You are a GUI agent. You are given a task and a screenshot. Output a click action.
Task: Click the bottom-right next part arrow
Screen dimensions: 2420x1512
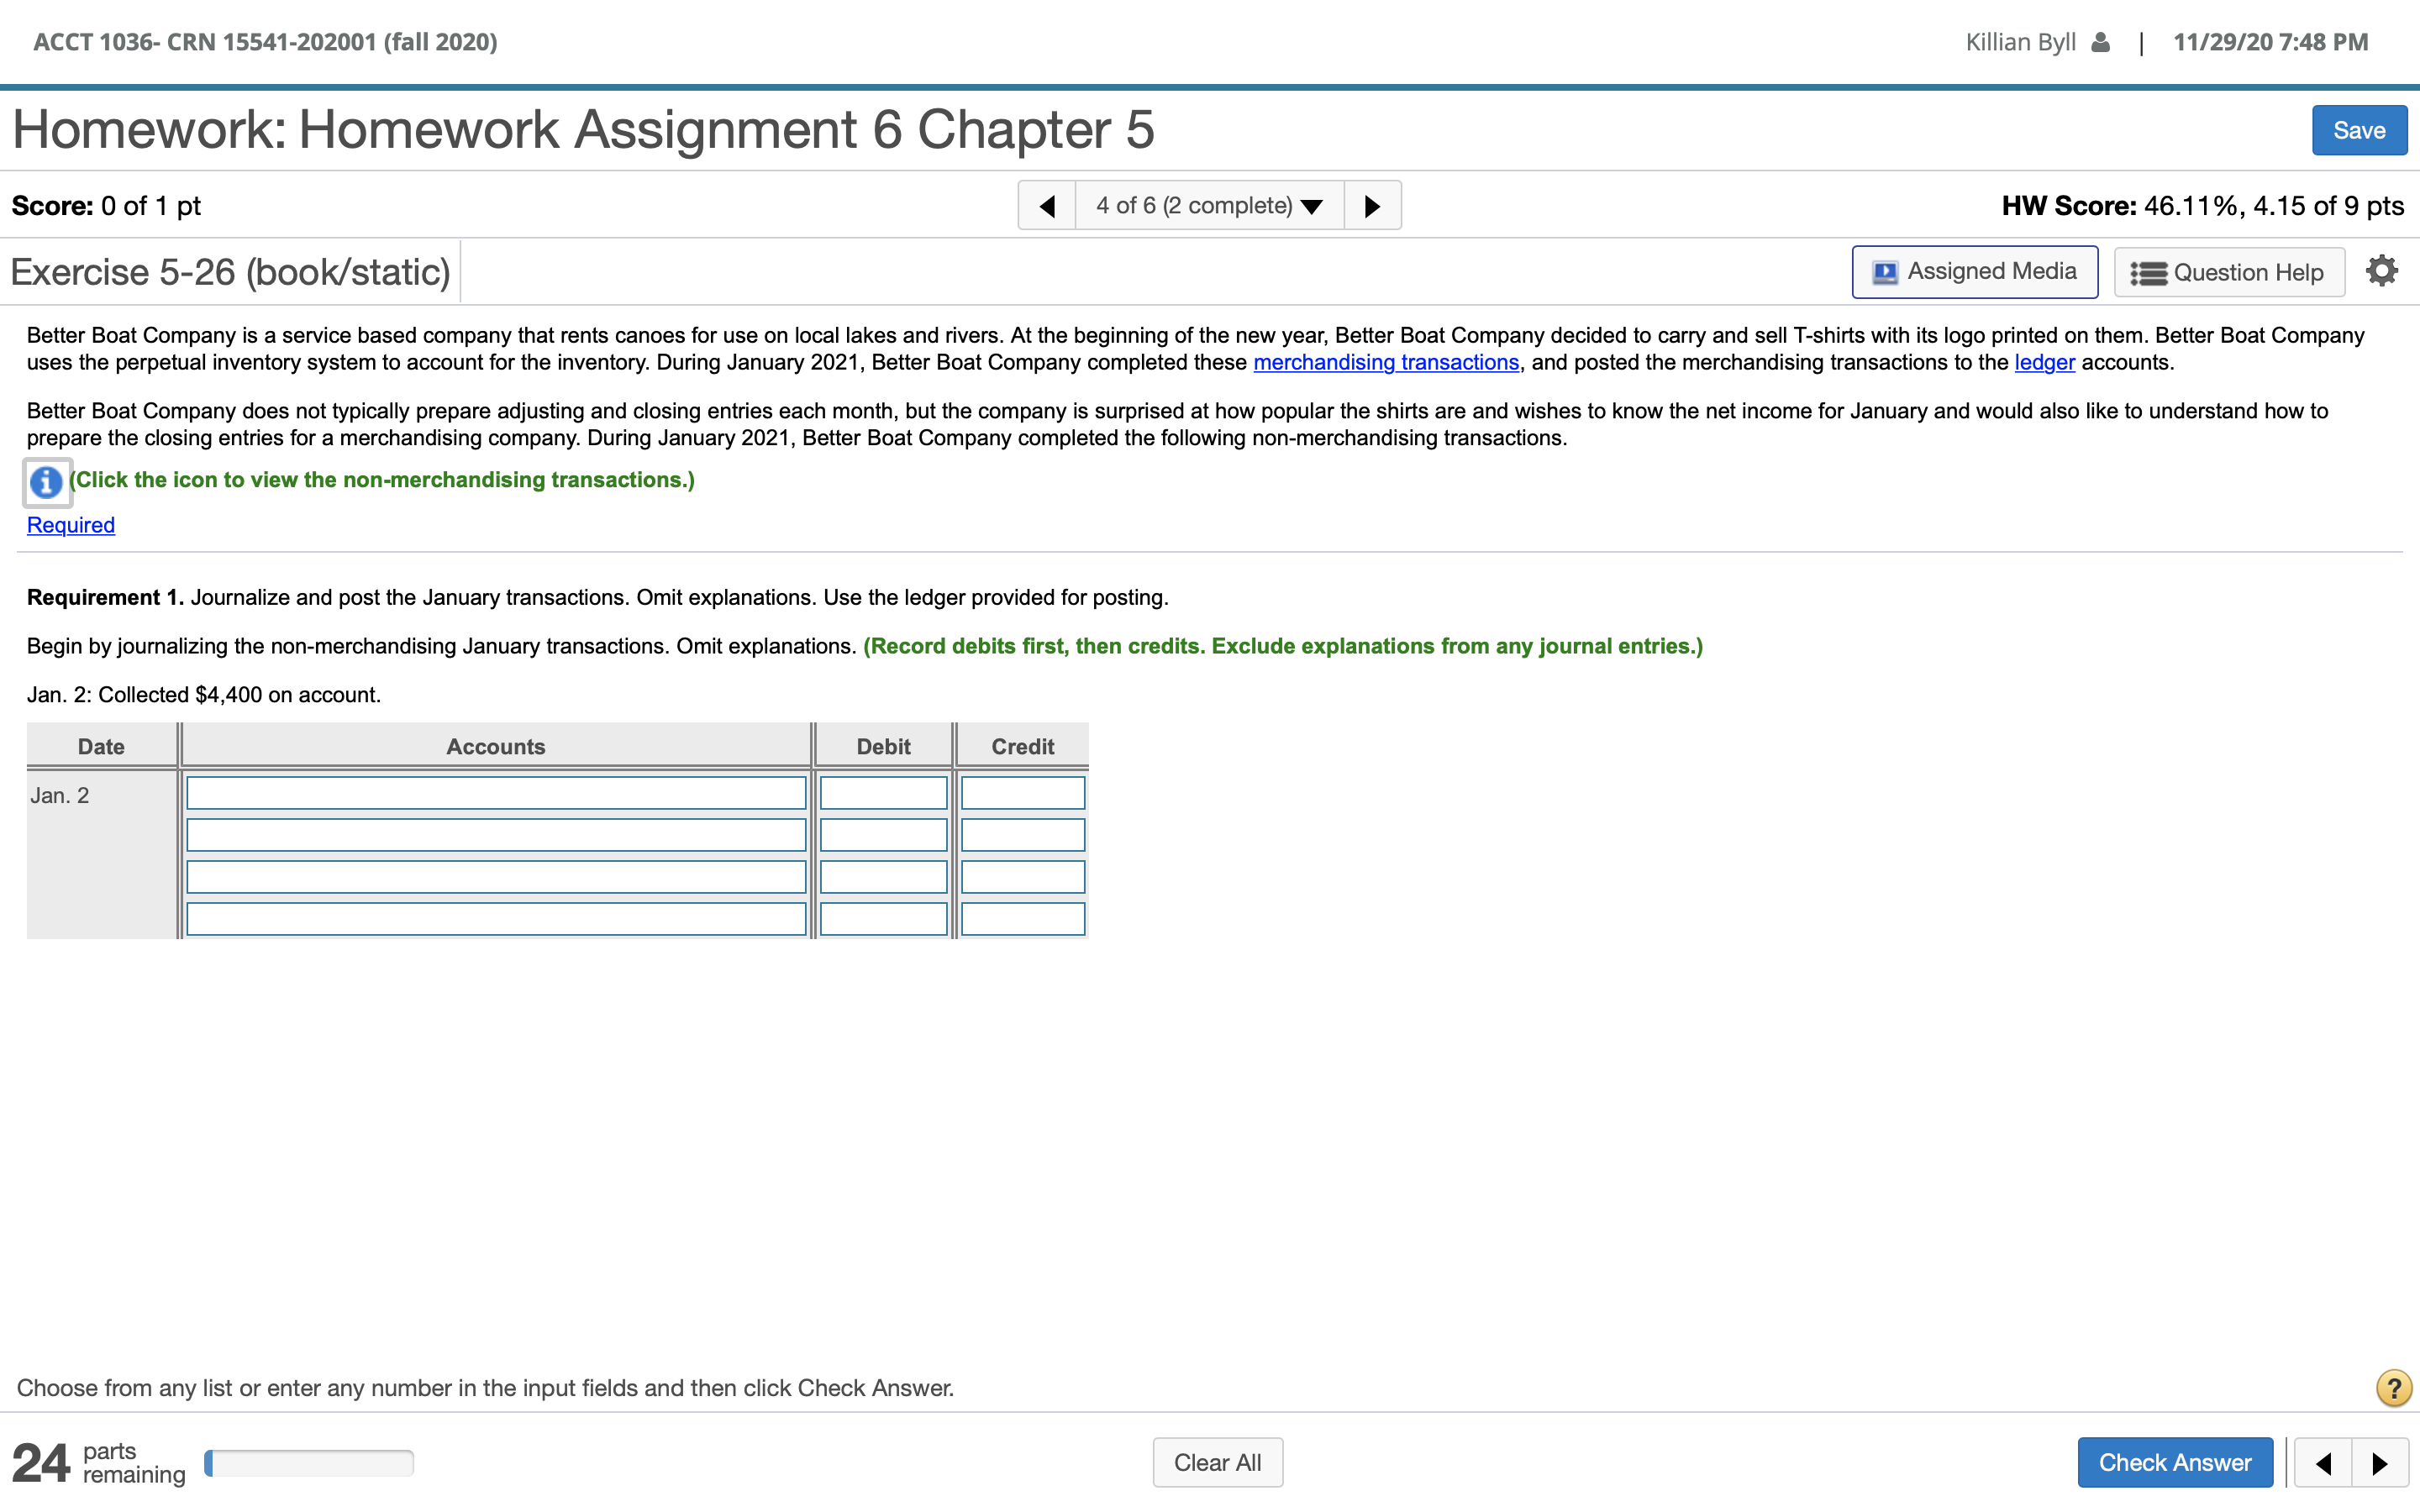(x=2380, y=1463)
